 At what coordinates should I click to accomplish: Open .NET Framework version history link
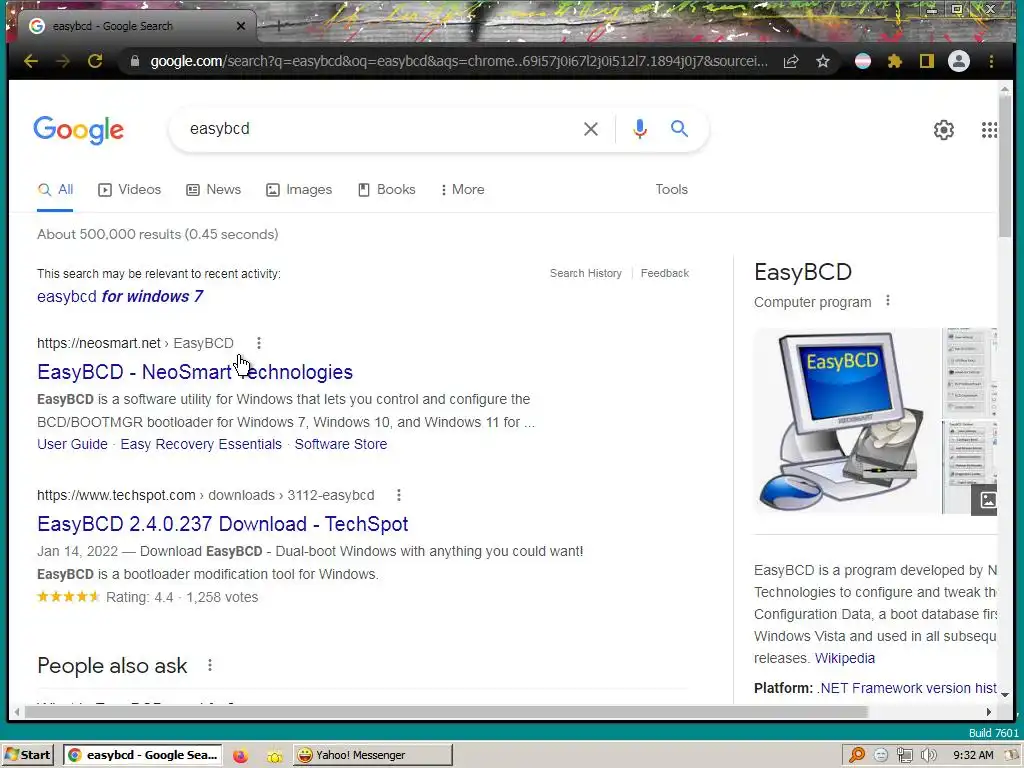[x=906, y=688]
